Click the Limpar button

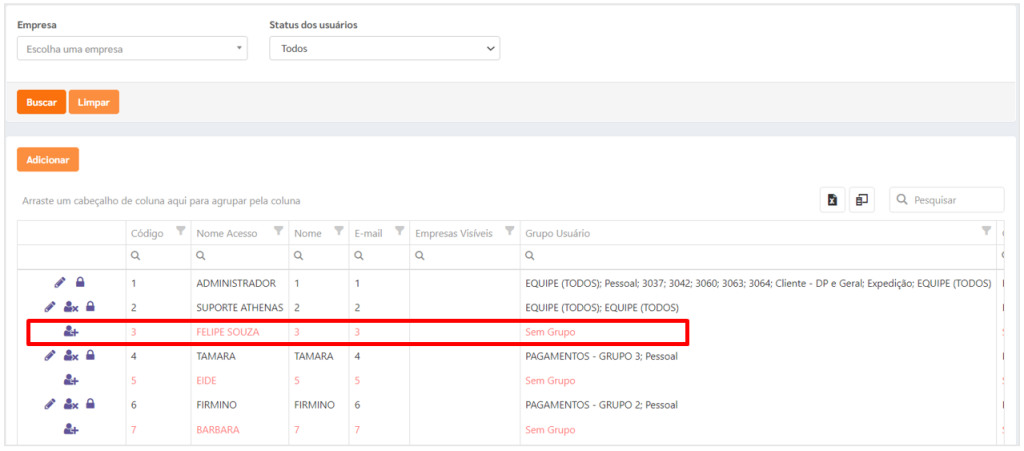point(93,102)
